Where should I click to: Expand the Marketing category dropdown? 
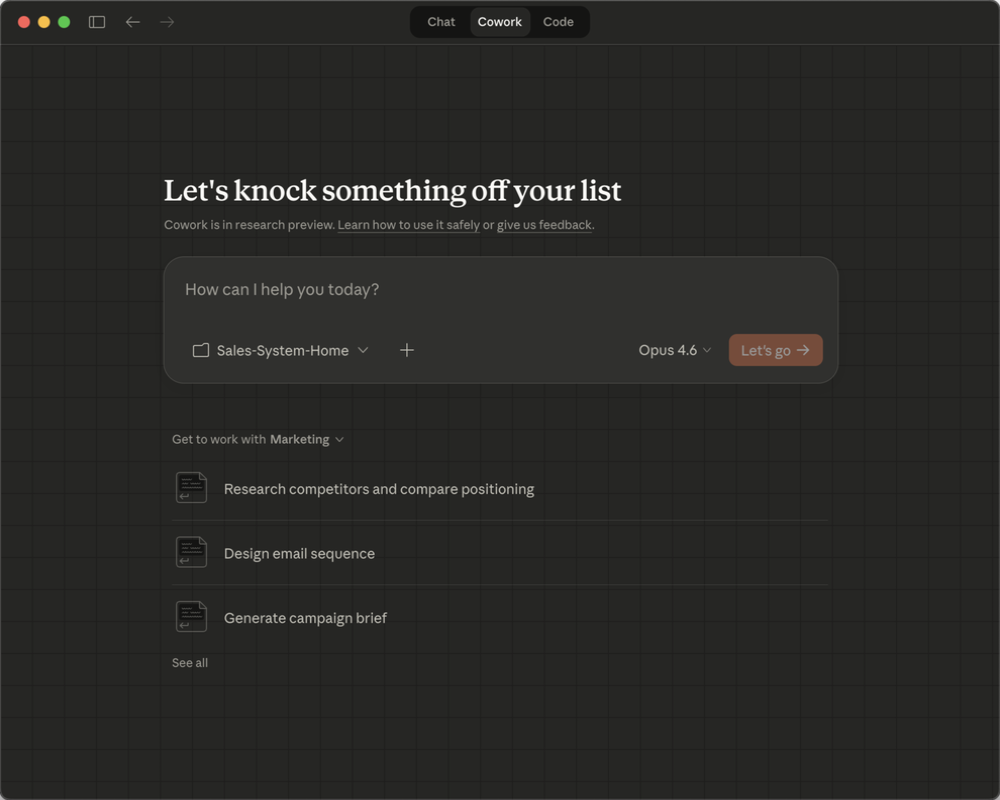(340, 439)
